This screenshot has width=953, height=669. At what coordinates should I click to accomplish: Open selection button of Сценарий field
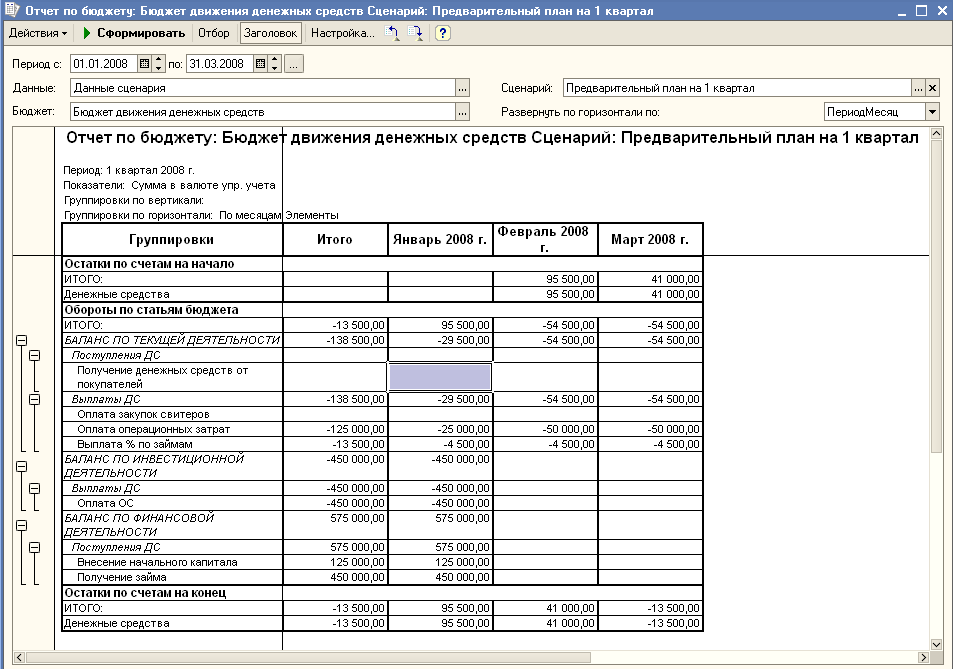click(918, 88)
